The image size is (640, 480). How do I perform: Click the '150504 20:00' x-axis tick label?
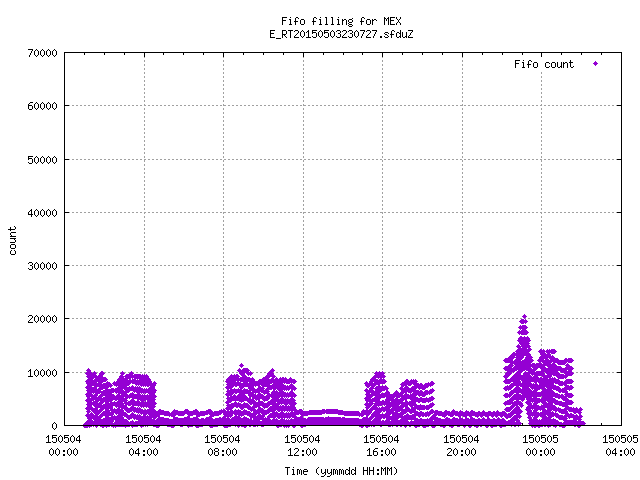click(x=461, y=446)
